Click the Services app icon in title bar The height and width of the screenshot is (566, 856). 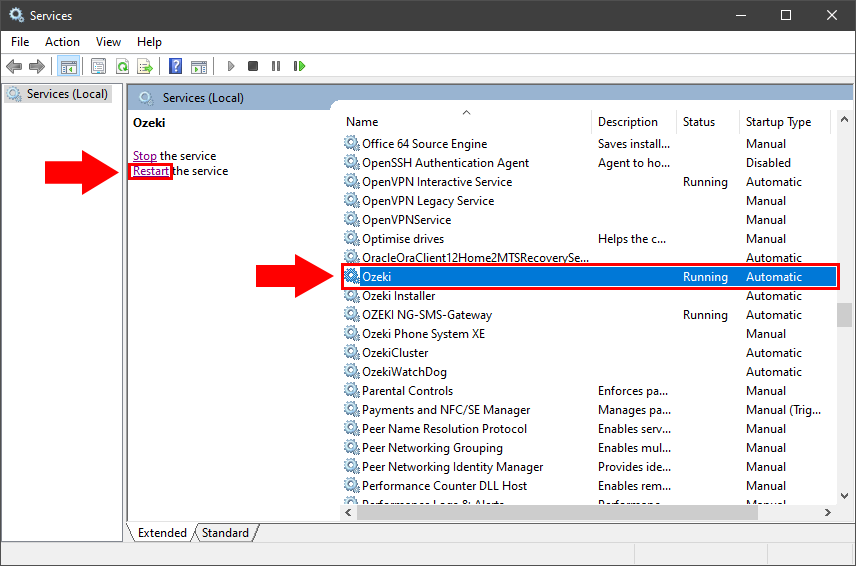point(16,15)
